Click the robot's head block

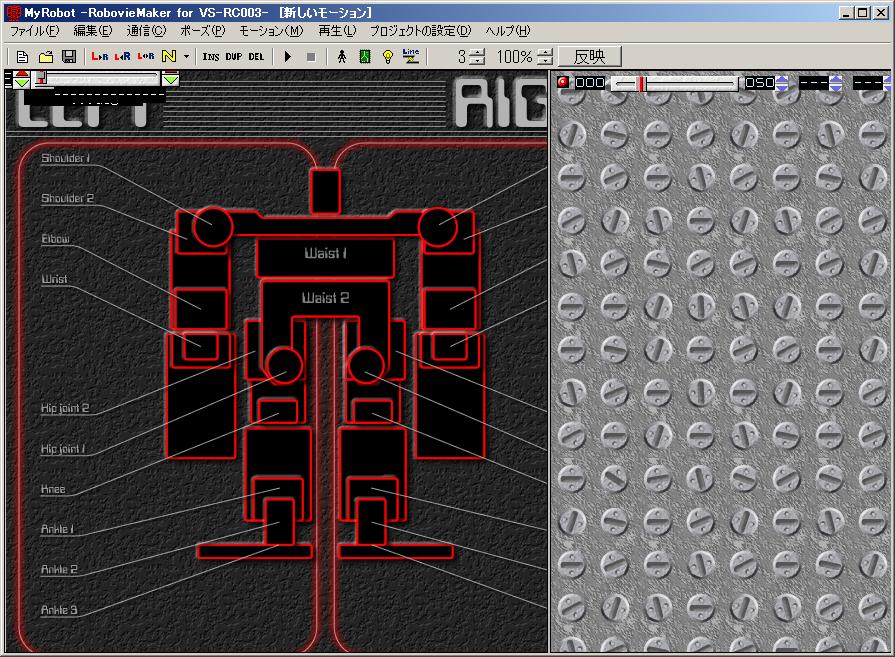pos(325,191)
